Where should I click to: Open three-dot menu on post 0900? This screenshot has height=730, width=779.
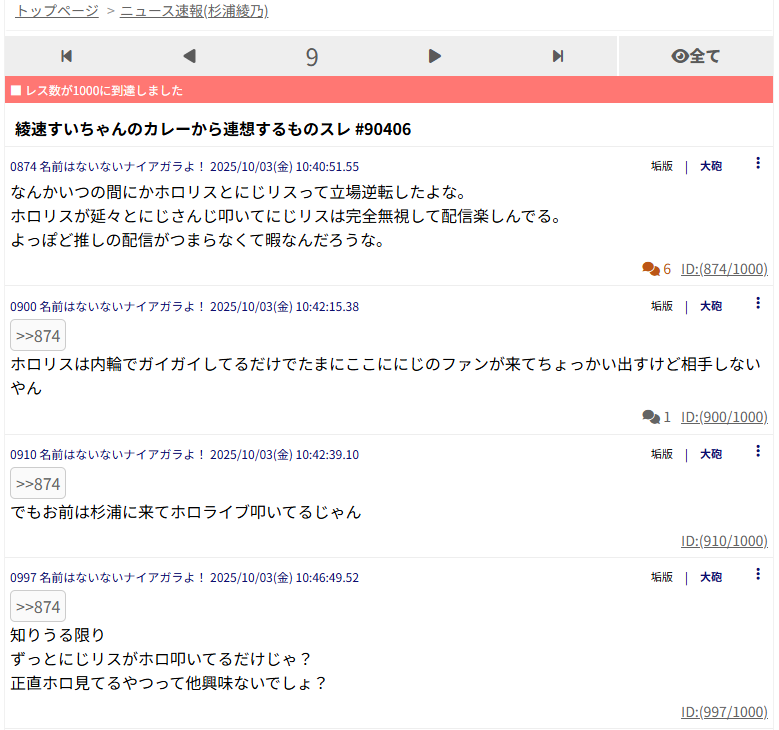[757, 304]
